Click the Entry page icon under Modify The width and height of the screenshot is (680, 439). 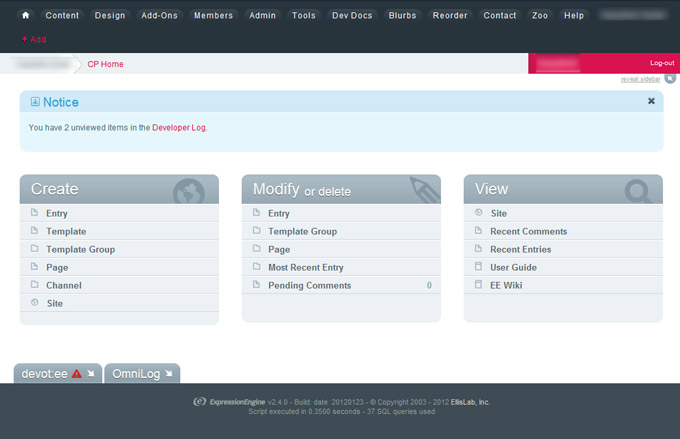pos(256,213)
